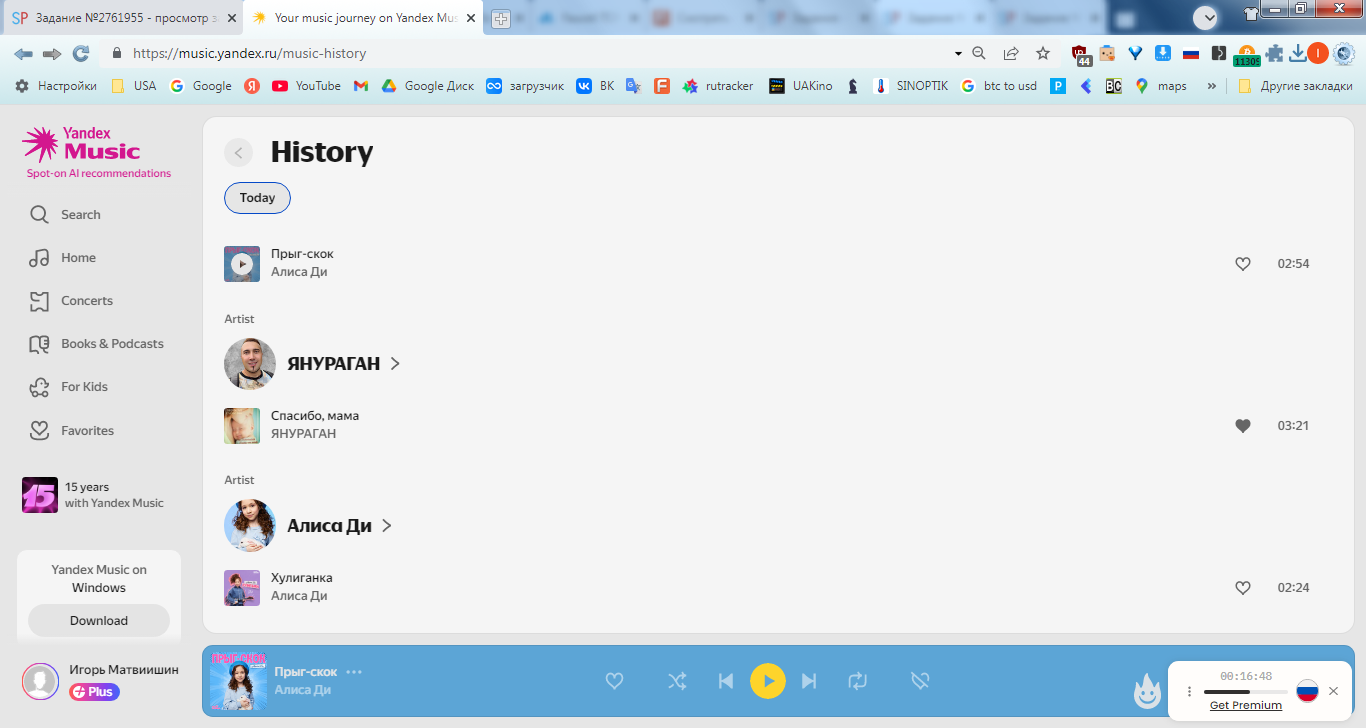Click browser forward arrow
Image resolution: width=1366 pixels, height=728 pixels.
click(x=52, y=53)
